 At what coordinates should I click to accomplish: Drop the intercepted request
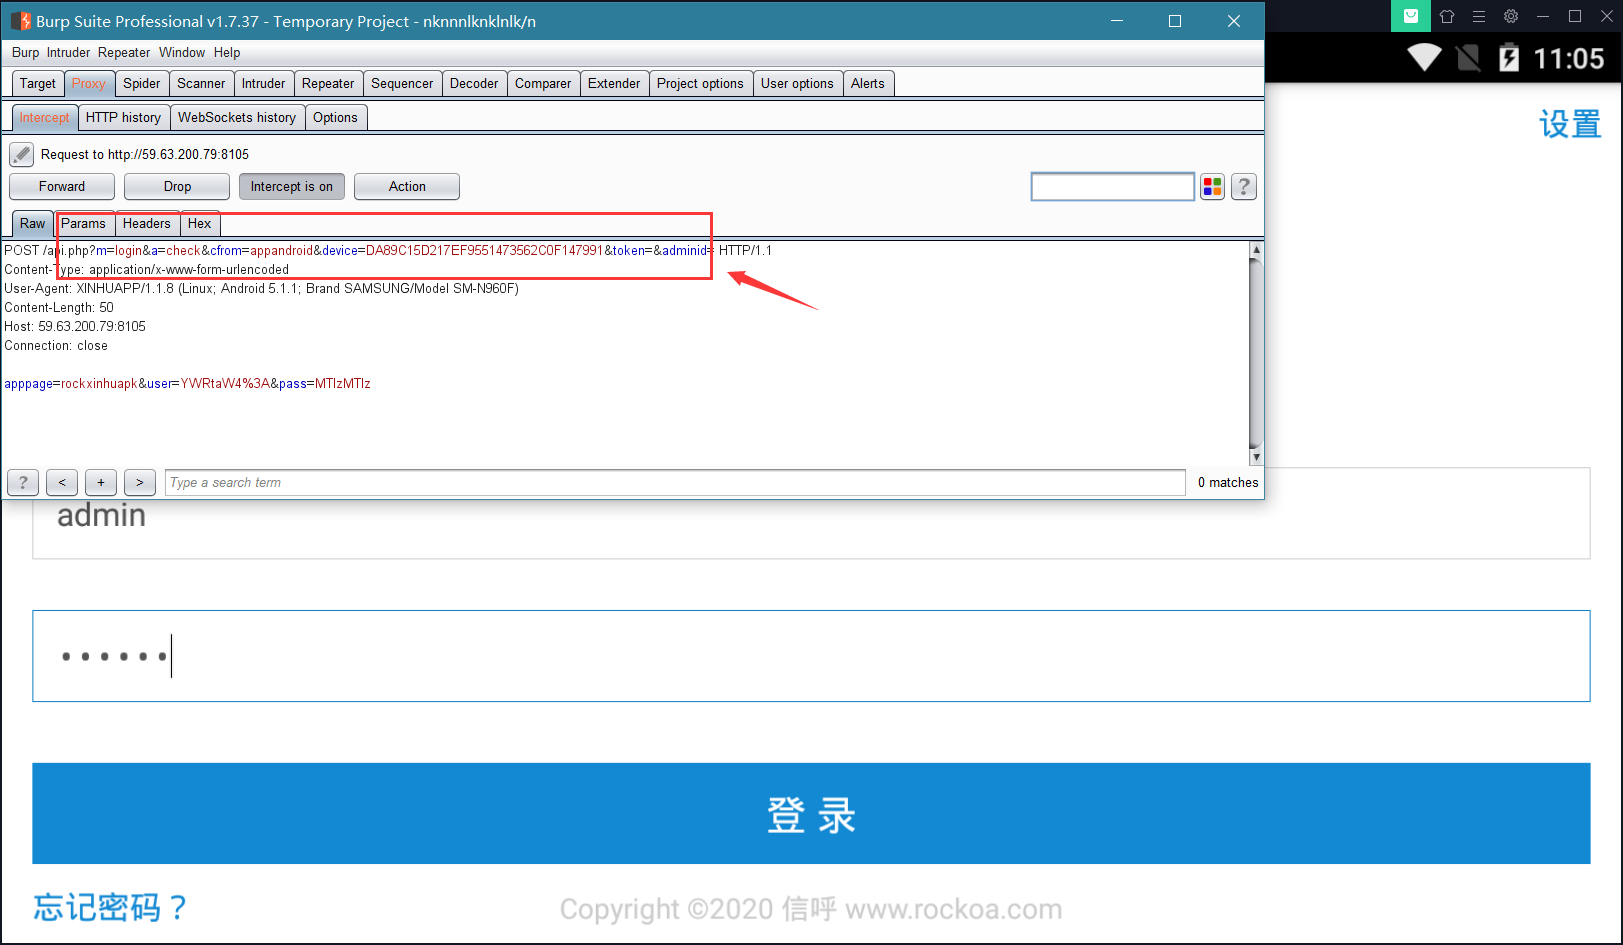point(177,187)
